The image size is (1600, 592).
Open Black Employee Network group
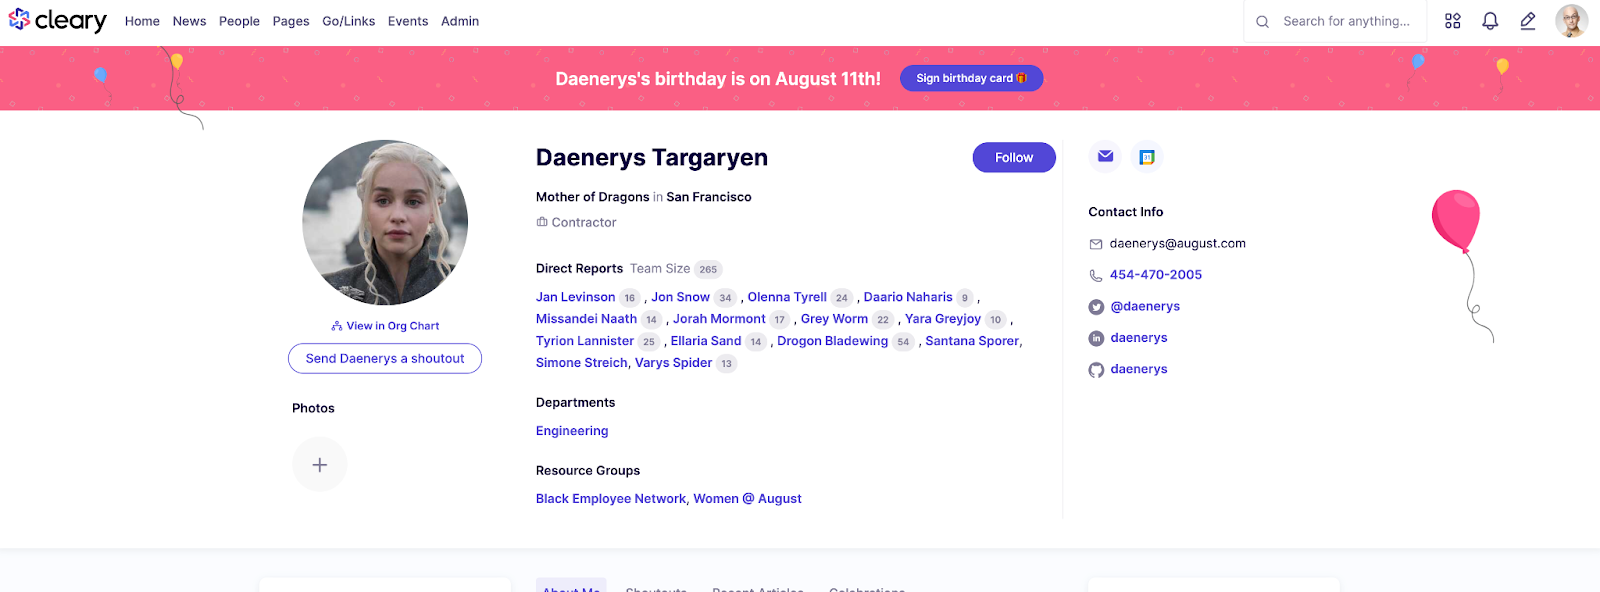[x=610, y=499]
